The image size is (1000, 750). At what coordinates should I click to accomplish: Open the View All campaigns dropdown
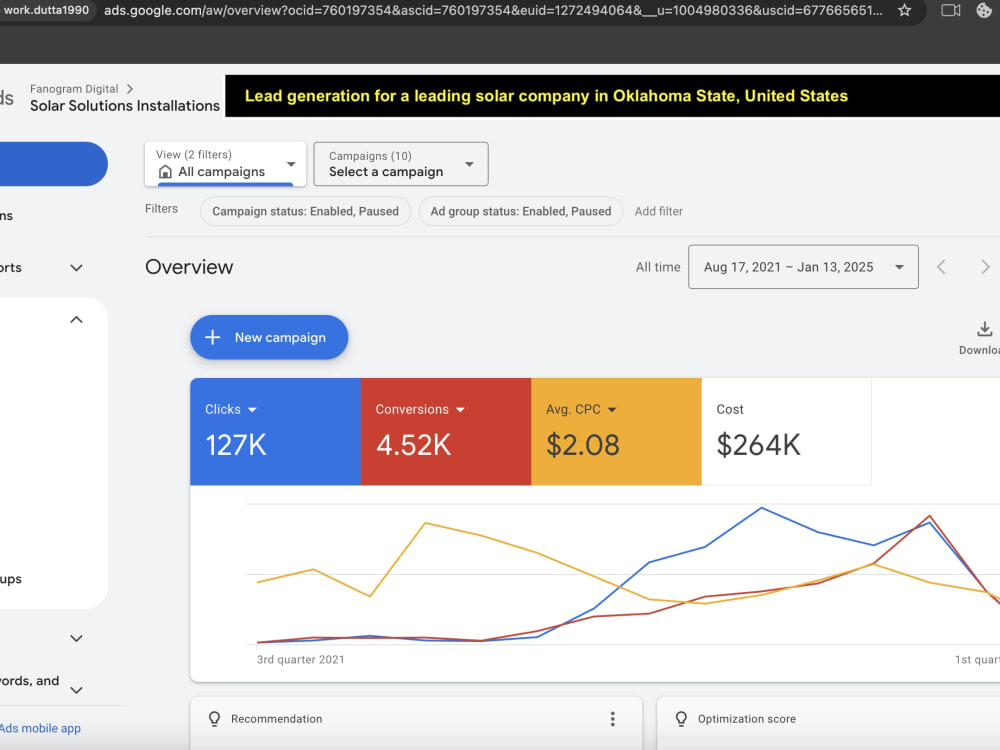(225, 164)
